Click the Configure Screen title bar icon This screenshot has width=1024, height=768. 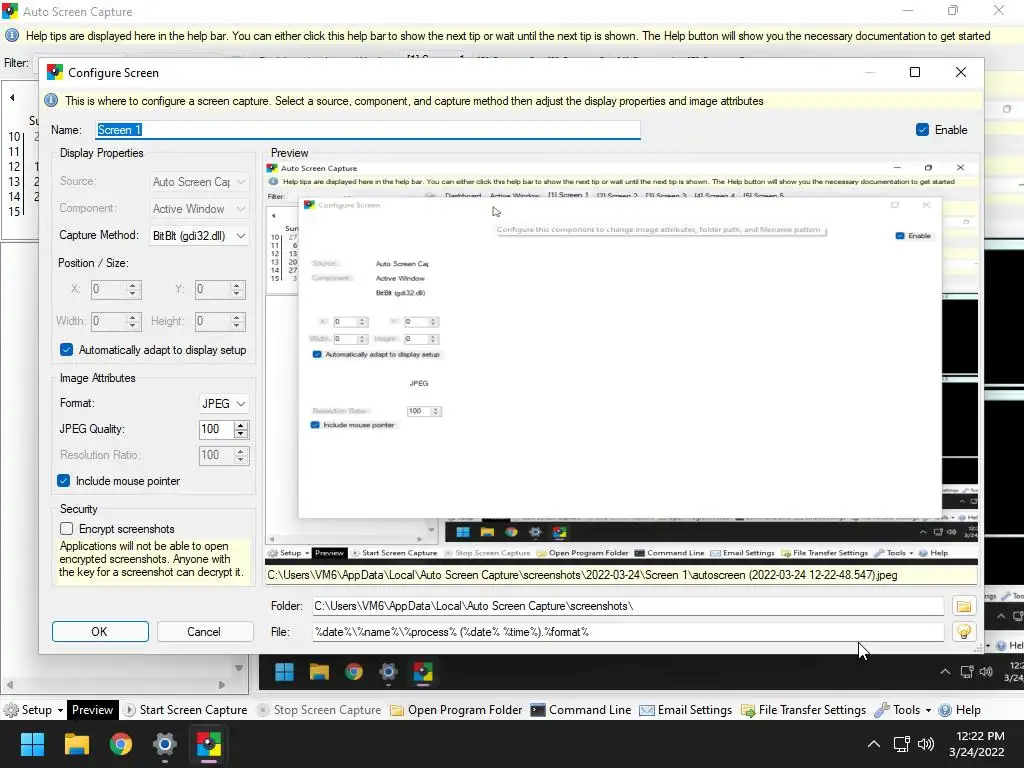click(x=55, y=72)
